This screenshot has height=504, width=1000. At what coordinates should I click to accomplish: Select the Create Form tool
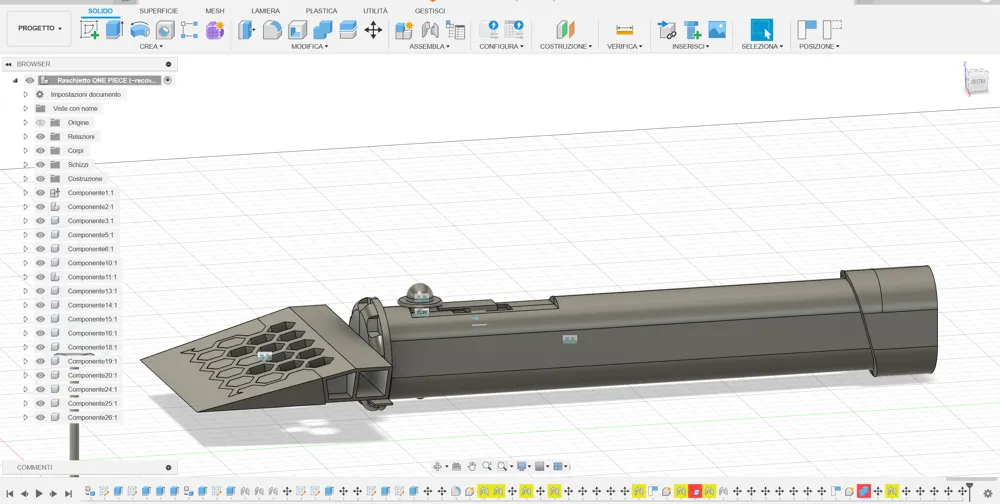tap(215, 29)
